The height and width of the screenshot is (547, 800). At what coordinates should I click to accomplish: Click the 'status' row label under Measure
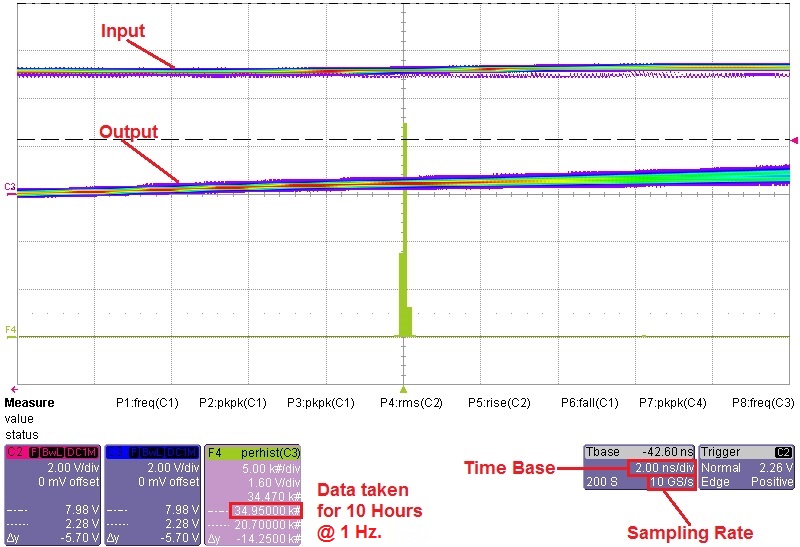coord(21,435)
